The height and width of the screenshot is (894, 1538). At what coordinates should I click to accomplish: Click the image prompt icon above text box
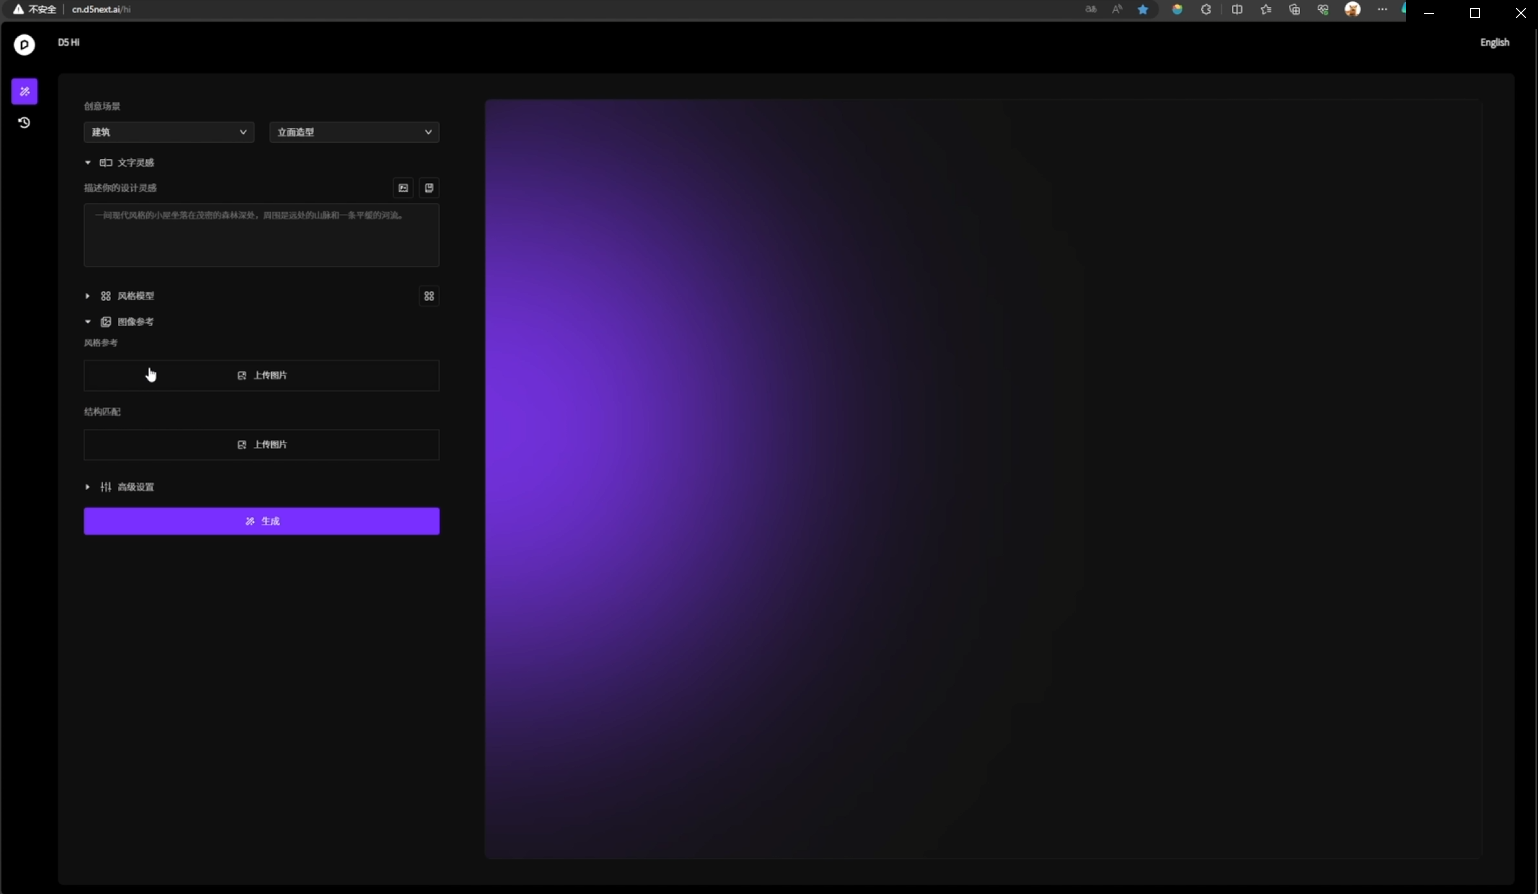coord(403,188)
